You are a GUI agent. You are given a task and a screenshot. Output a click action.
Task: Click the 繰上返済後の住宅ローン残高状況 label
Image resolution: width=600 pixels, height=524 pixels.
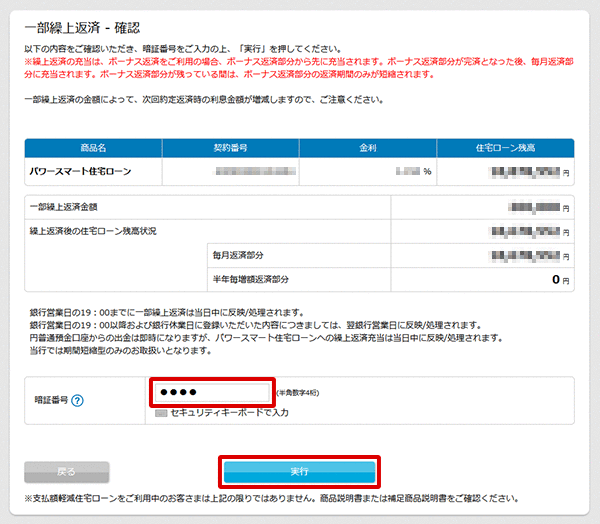(94, 231)
